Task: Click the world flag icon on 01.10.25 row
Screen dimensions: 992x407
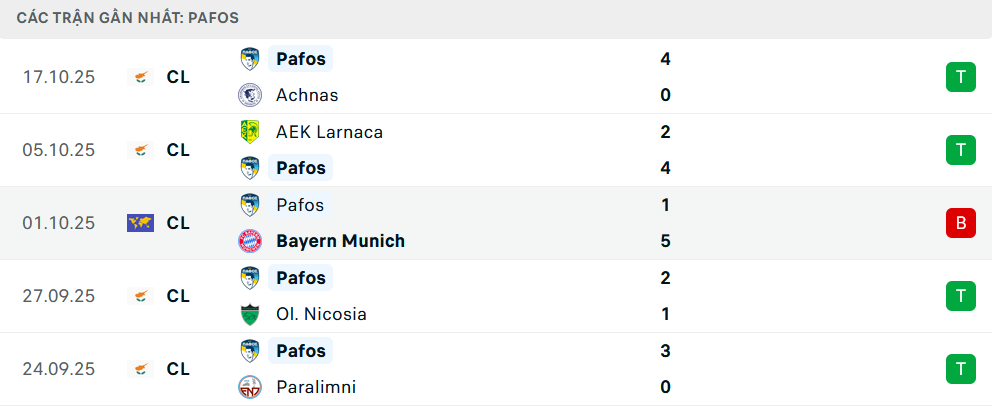Action: click(140, 223)
